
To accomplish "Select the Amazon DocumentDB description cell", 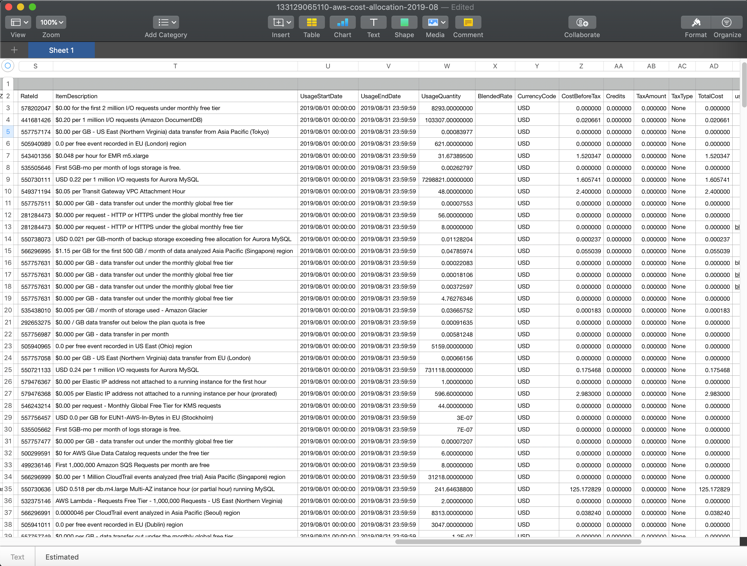I will 175,120.
